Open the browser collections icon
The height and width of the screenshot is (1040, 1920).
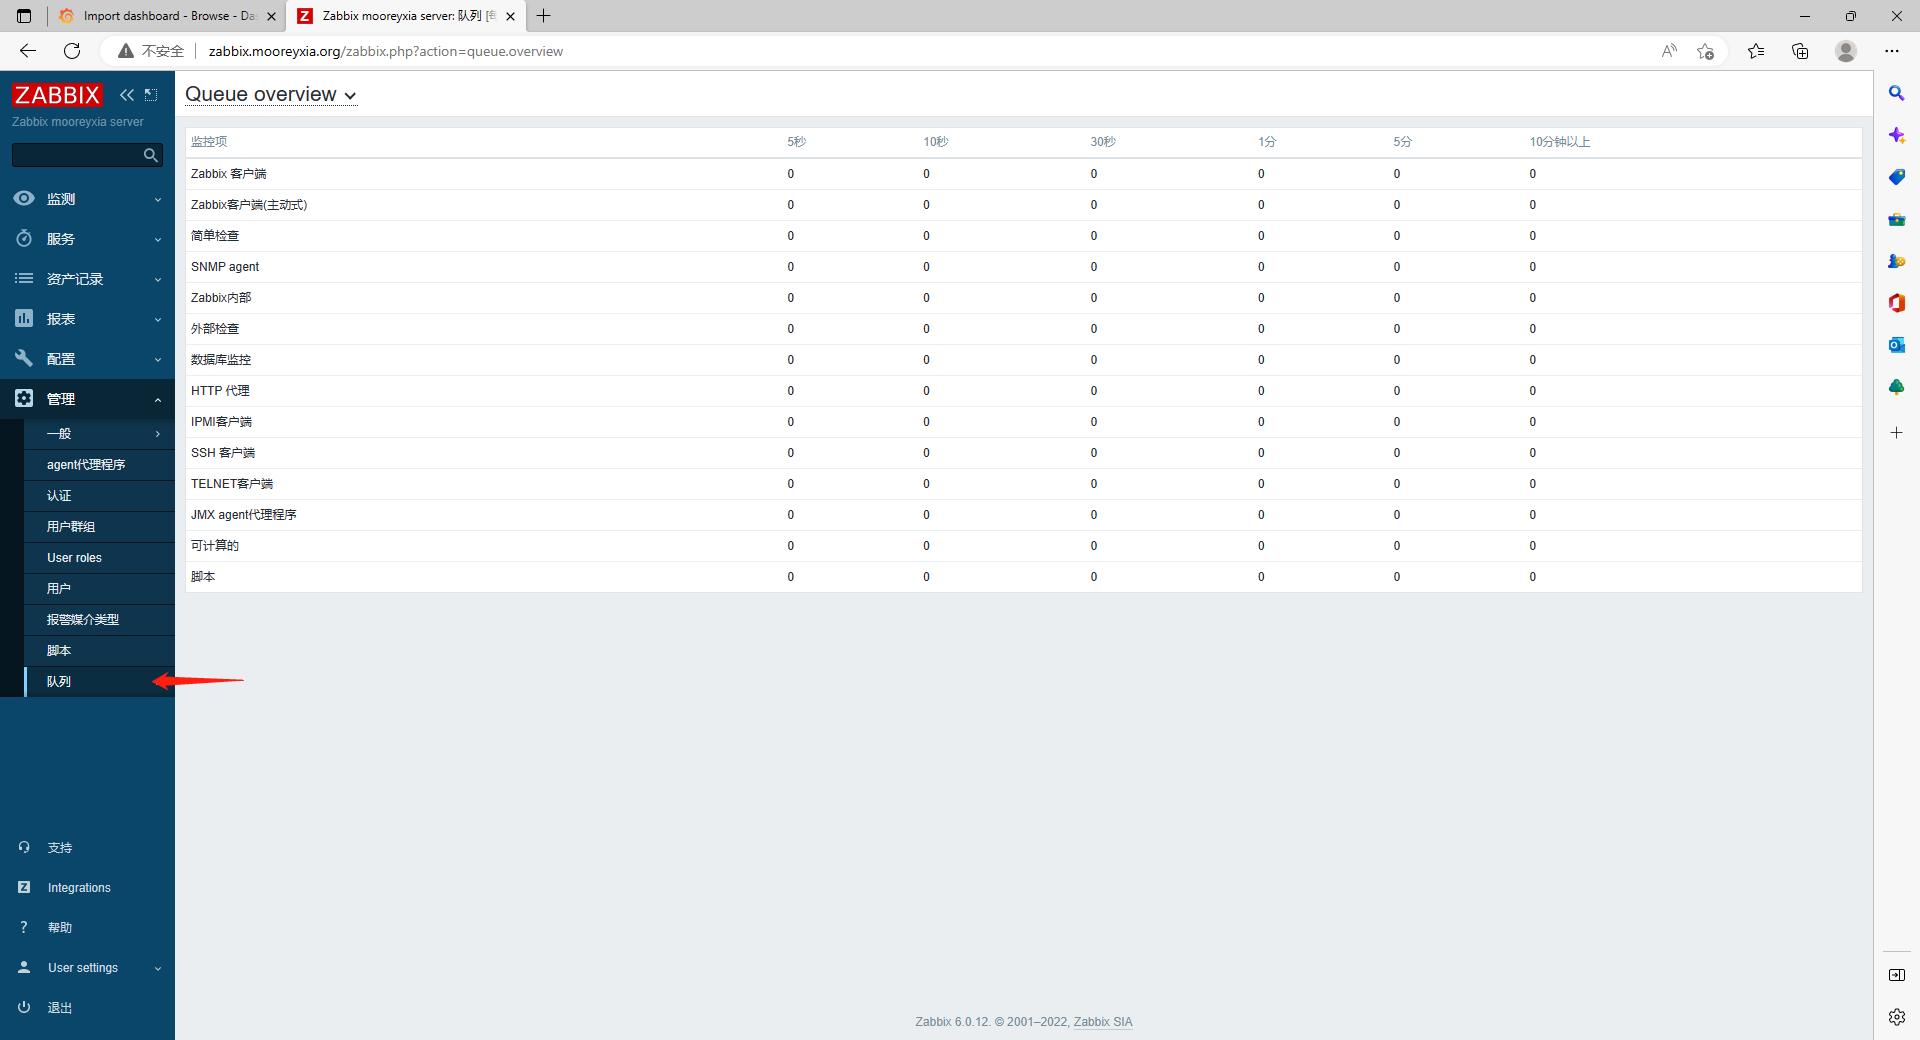tap(1800, 51)
